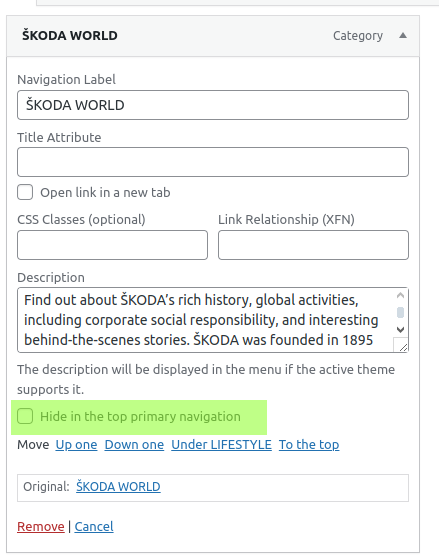Check Hide in the top primary navigation
Screen dimensions: 439x559
[x=25, y=416]
